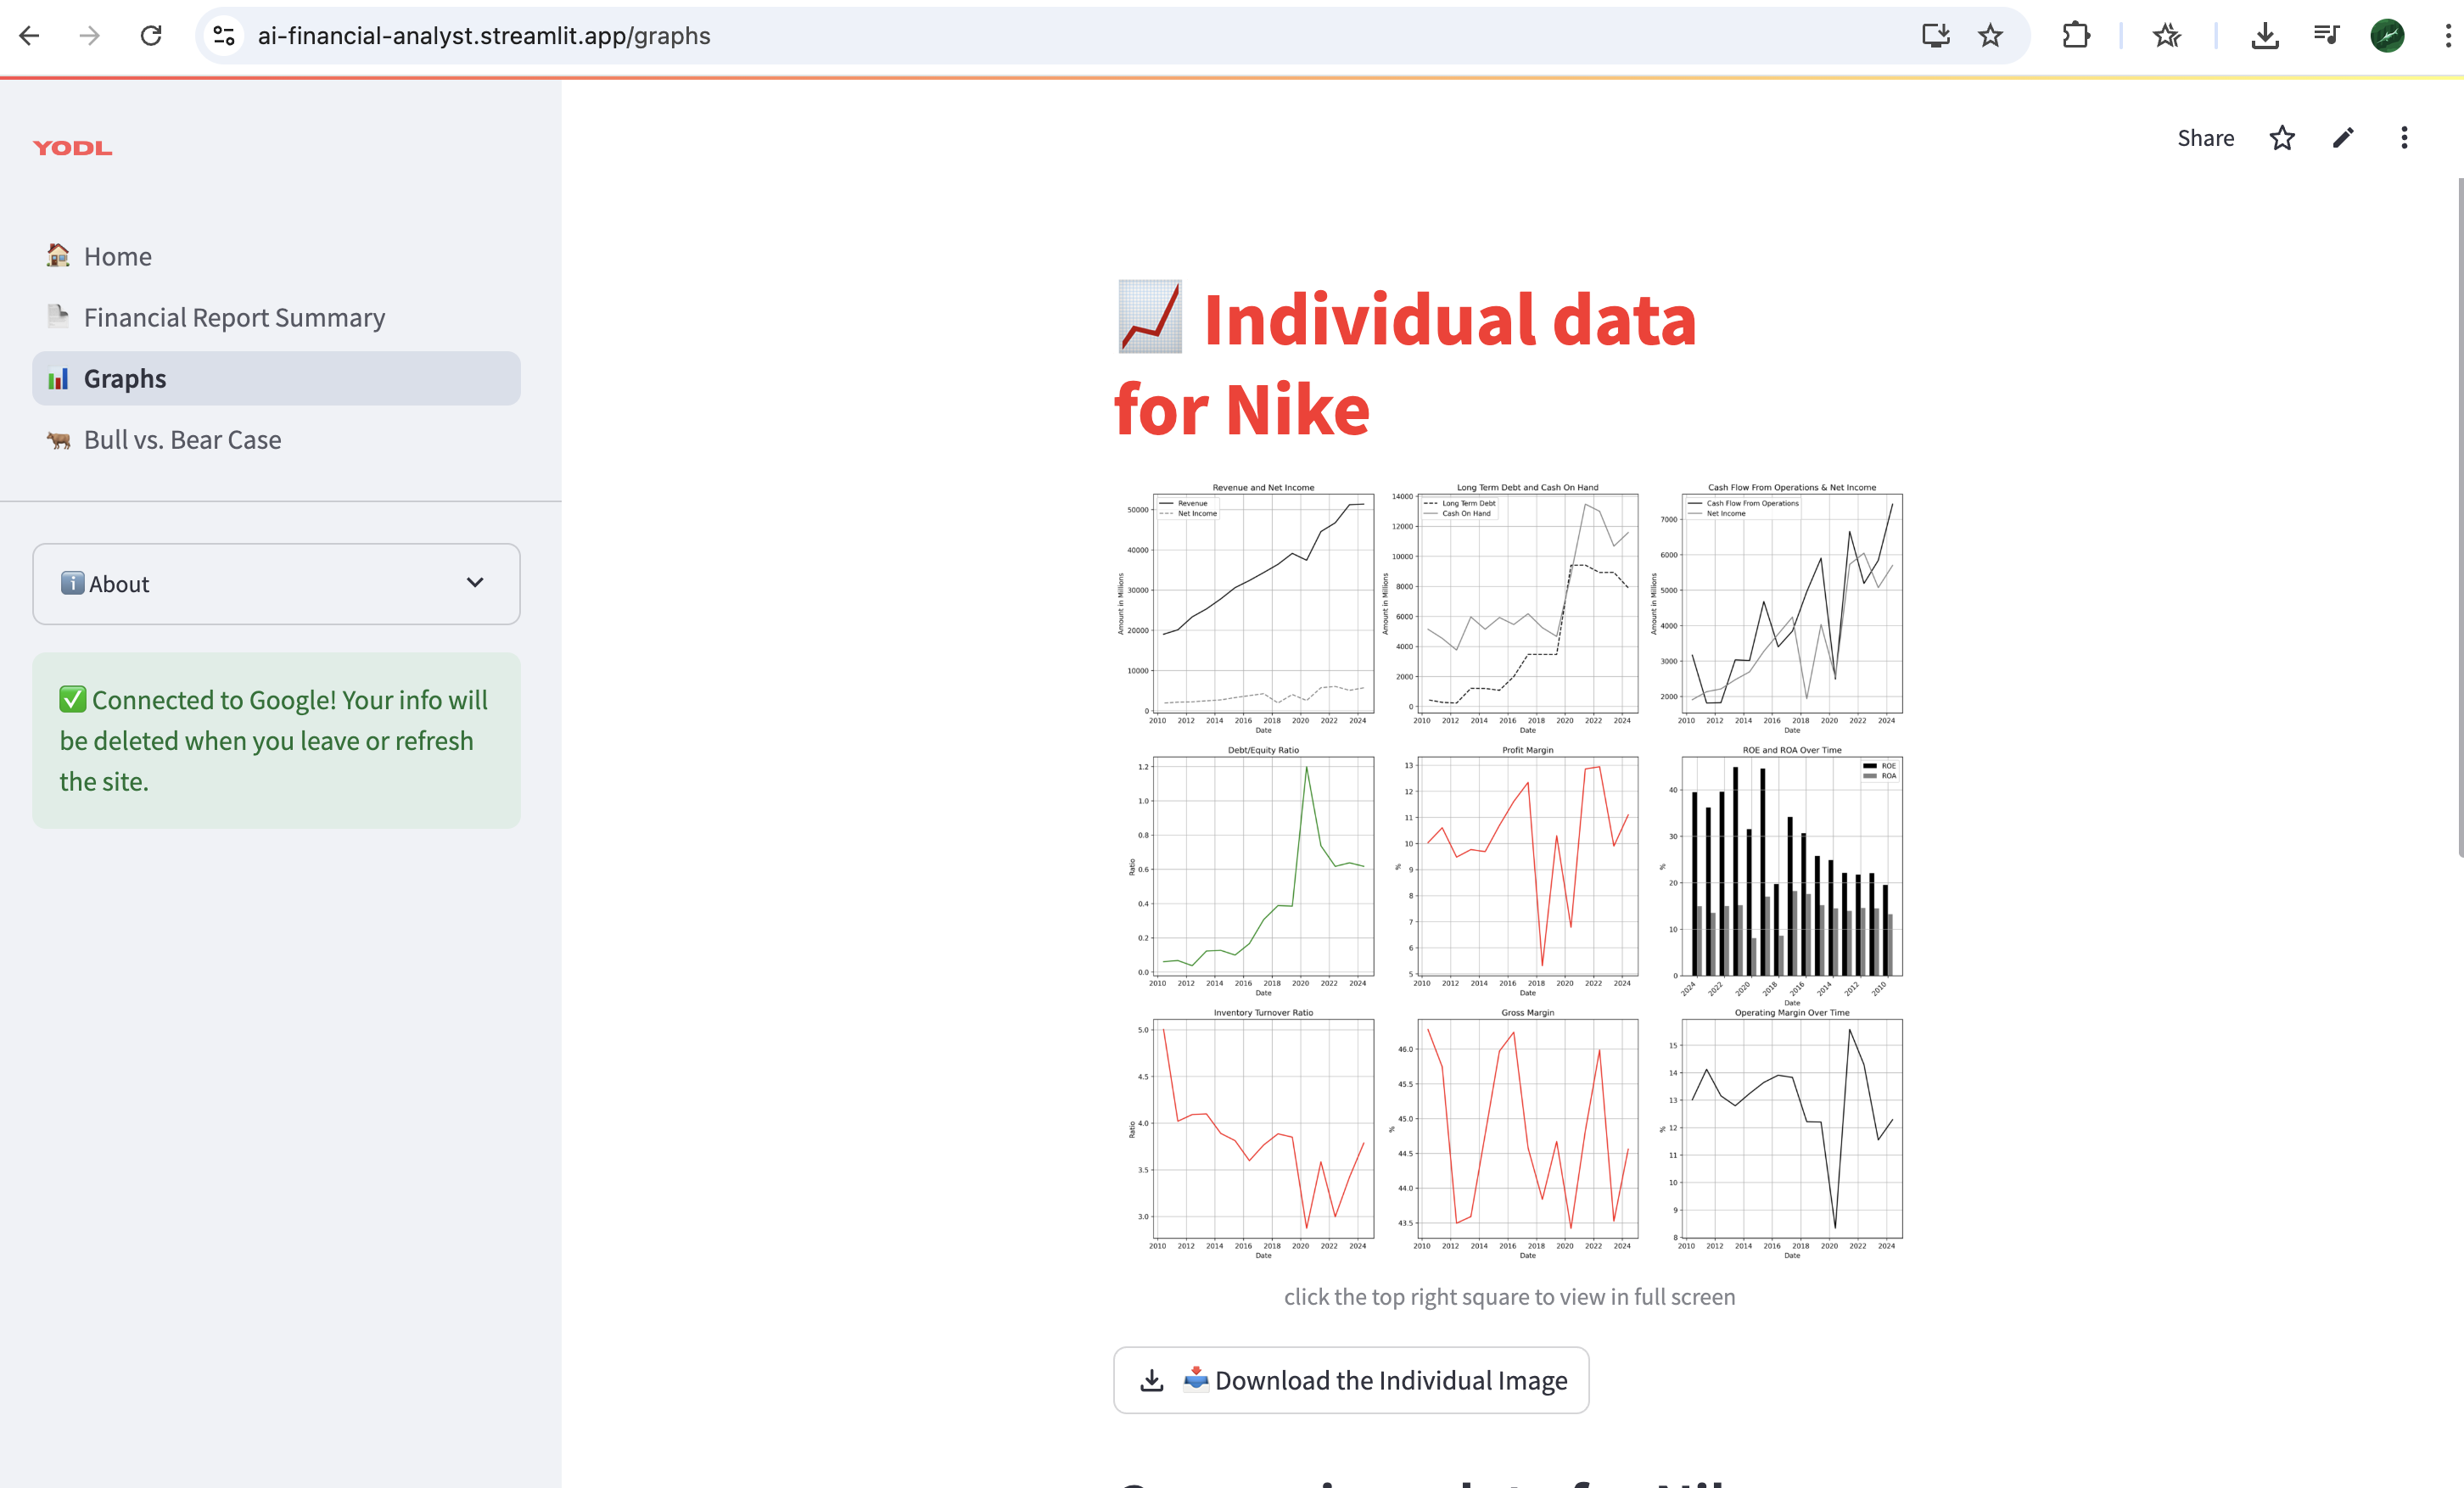Open Streamlit three-dot app menu
Screen dimensions: 2464x1488
2404,138
